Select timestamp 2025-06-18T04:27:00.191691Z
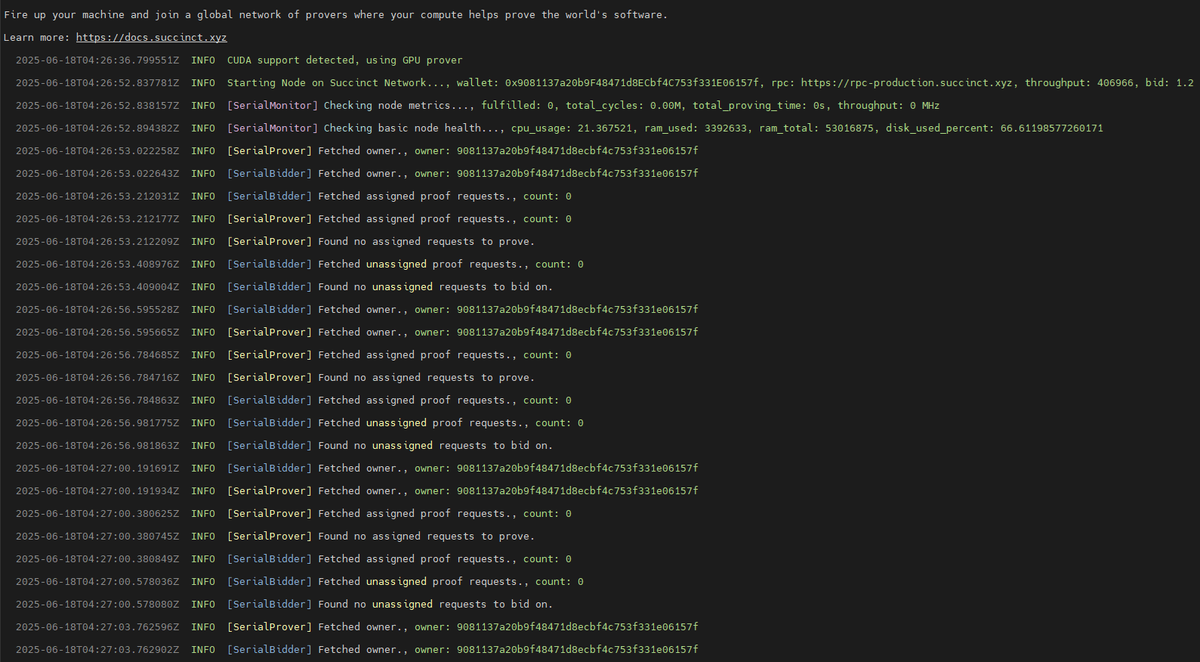This screenshot has width=1200, height=662. pyautogui.click(x=97, y=468)
